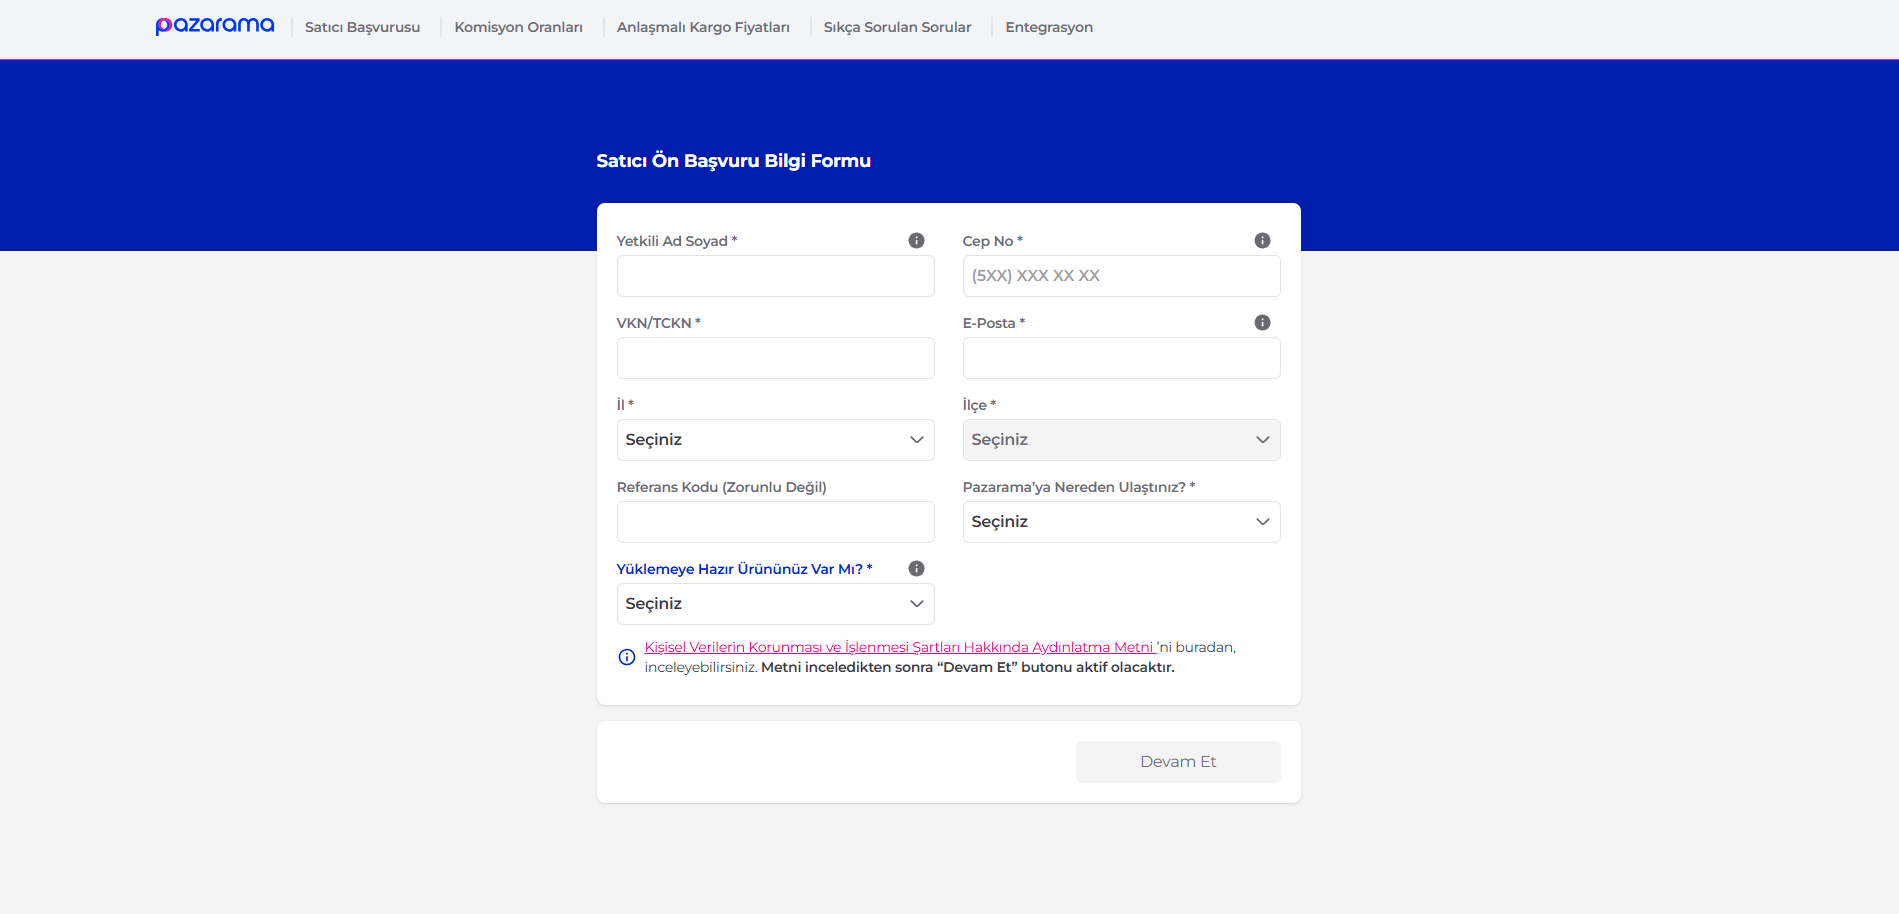Click into the Cep No phone field
The height and width of the screenshot is (914, 1899).
[1120, 276]
